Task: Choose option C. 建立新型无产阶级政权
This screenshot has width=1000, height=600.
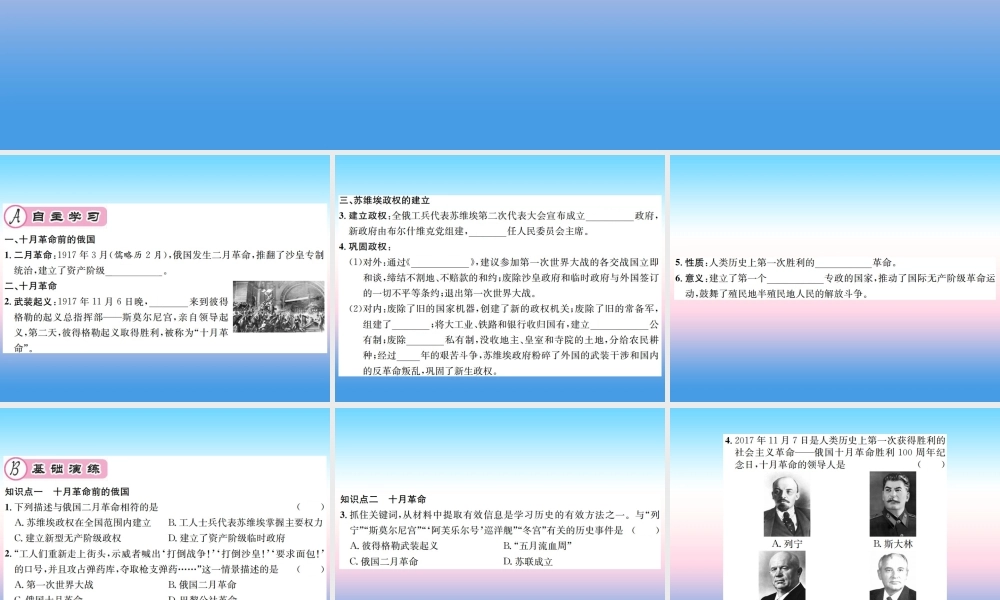Action: coord(68,538)
